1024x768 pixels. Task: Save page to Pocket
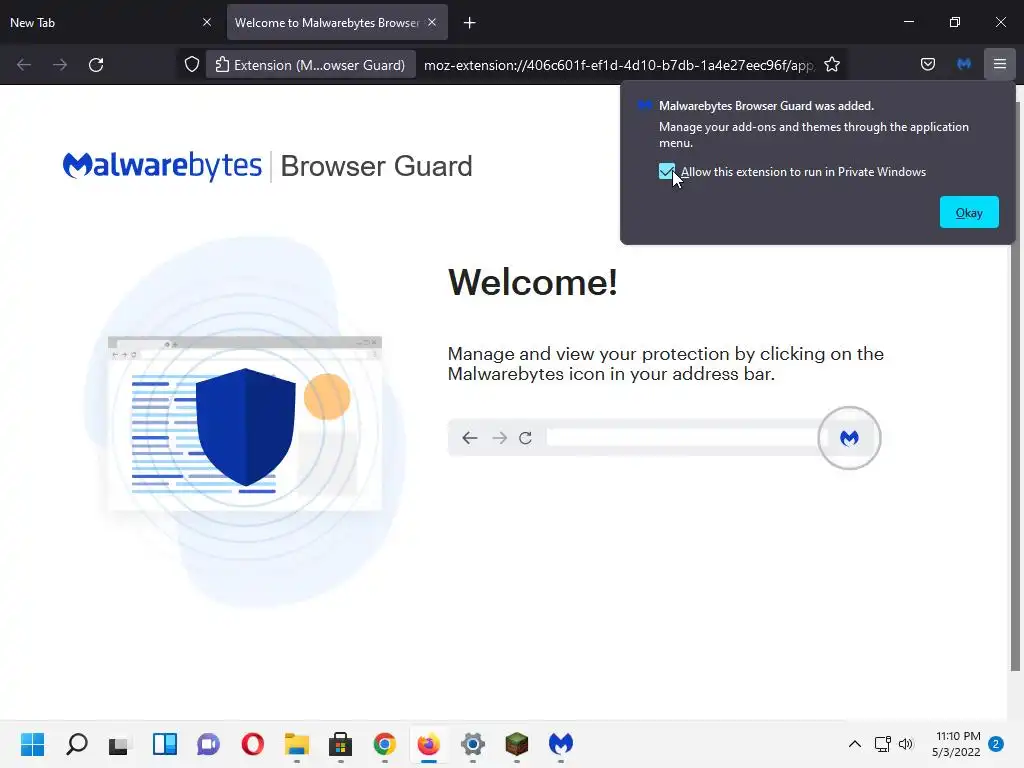pyautogui.click(x=928, y=64)
